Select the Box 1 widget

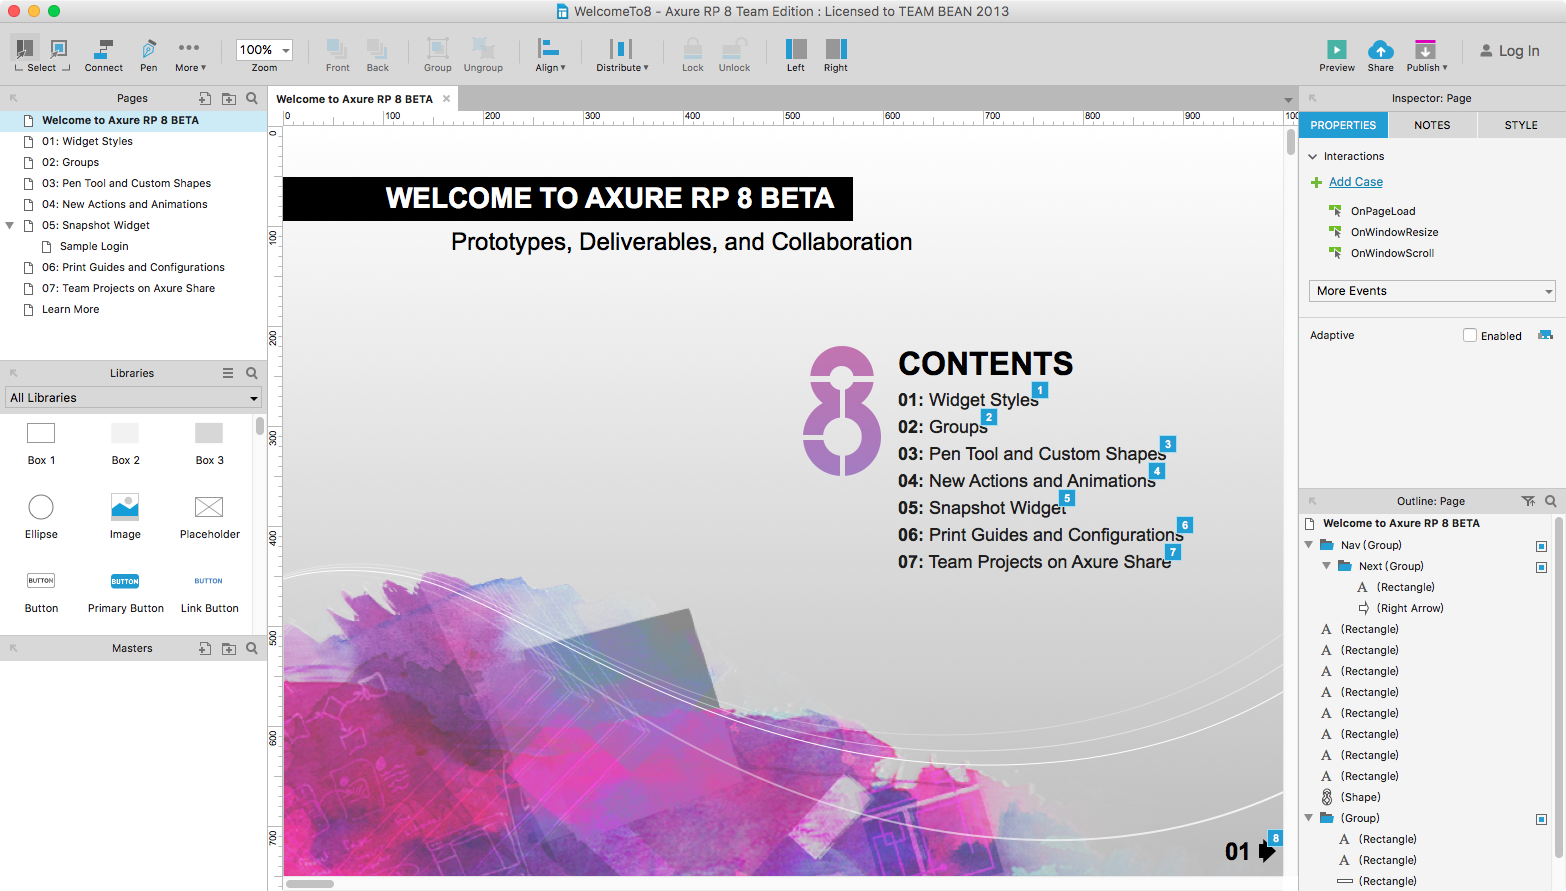point(41,443)
